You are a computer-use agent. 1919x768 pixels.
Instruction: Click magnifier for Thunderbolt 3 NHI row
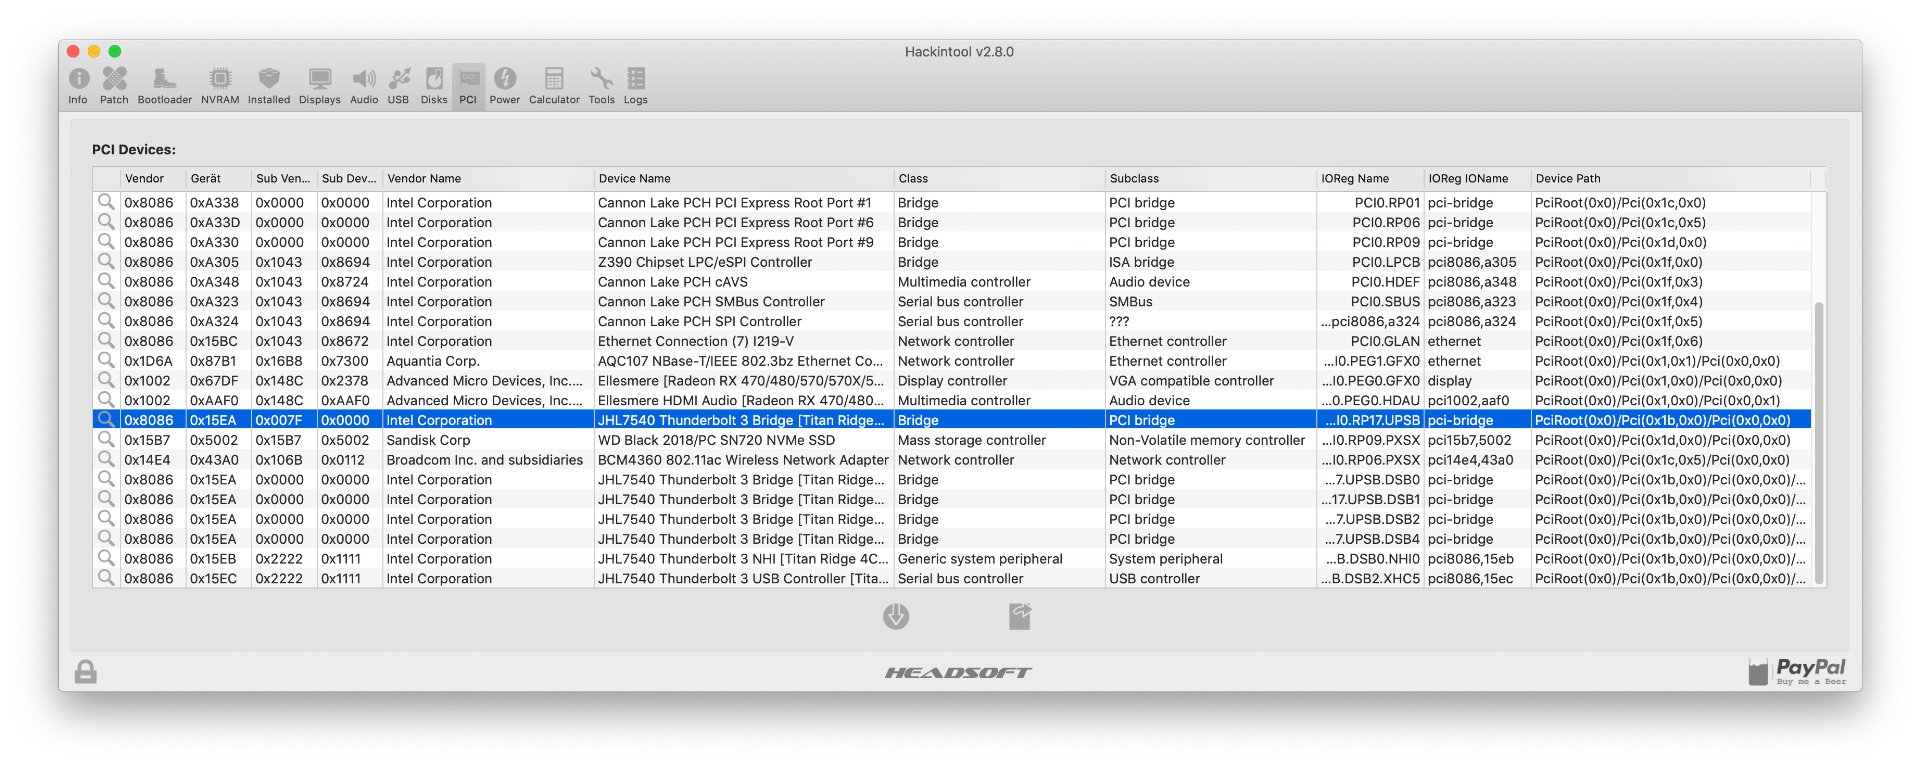[106, 559]
